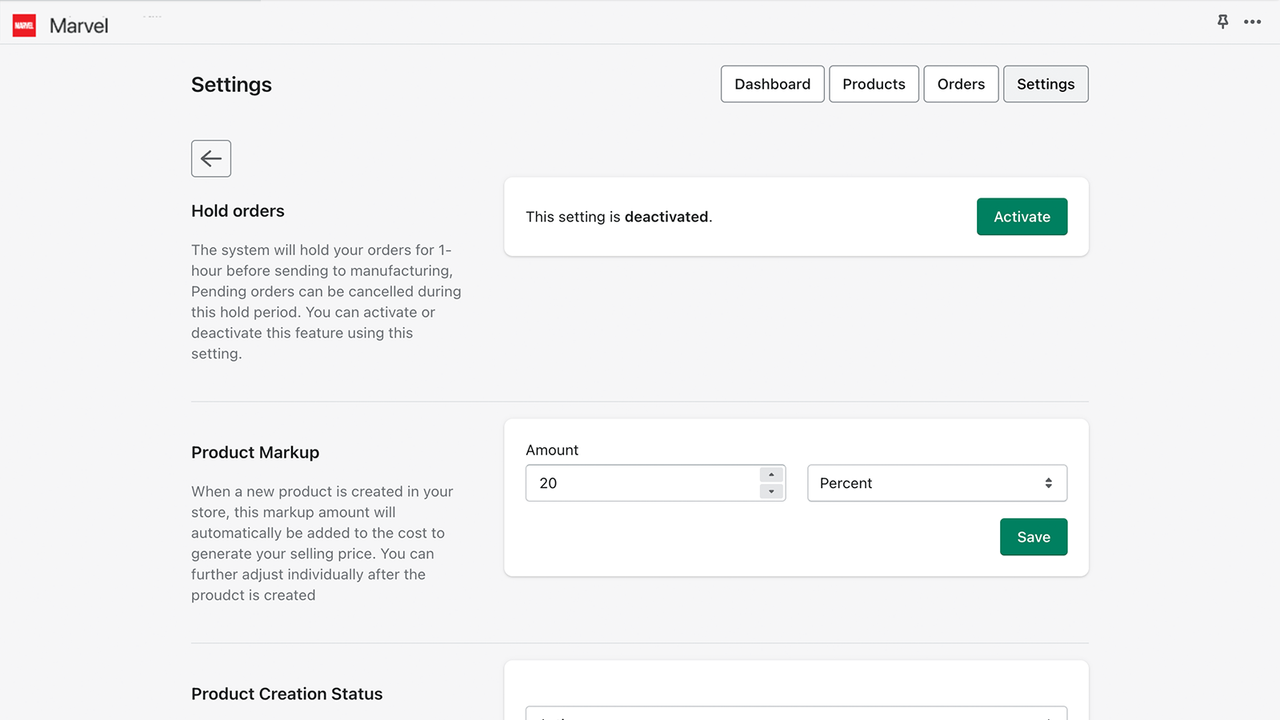Click the Settings page heading

(x=231, y=85)
